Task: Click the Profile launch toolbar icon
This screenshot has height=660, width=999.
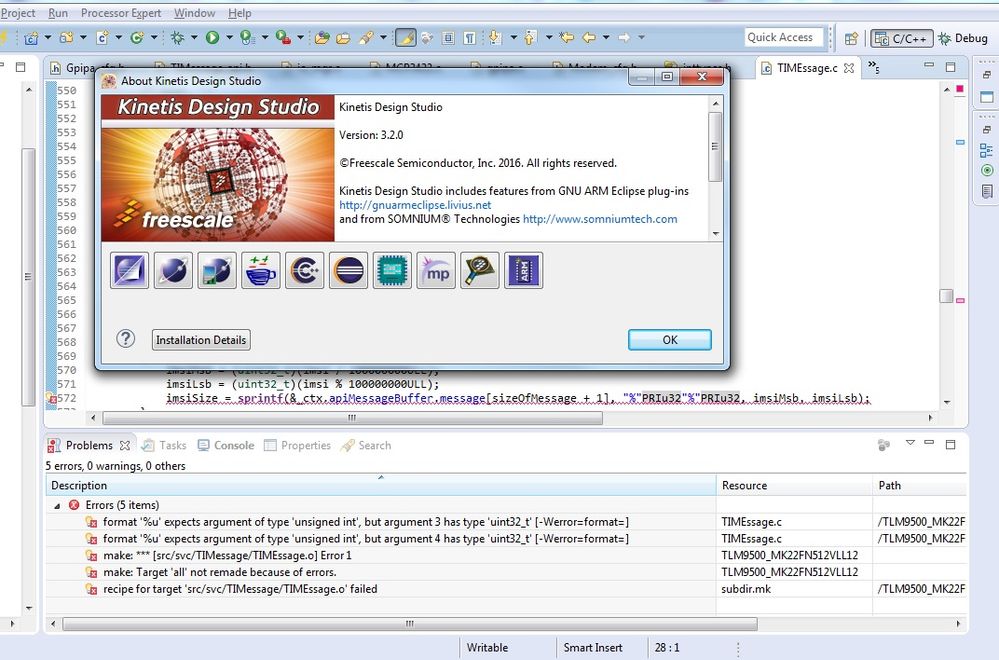Action: click(x=247, y=38)
